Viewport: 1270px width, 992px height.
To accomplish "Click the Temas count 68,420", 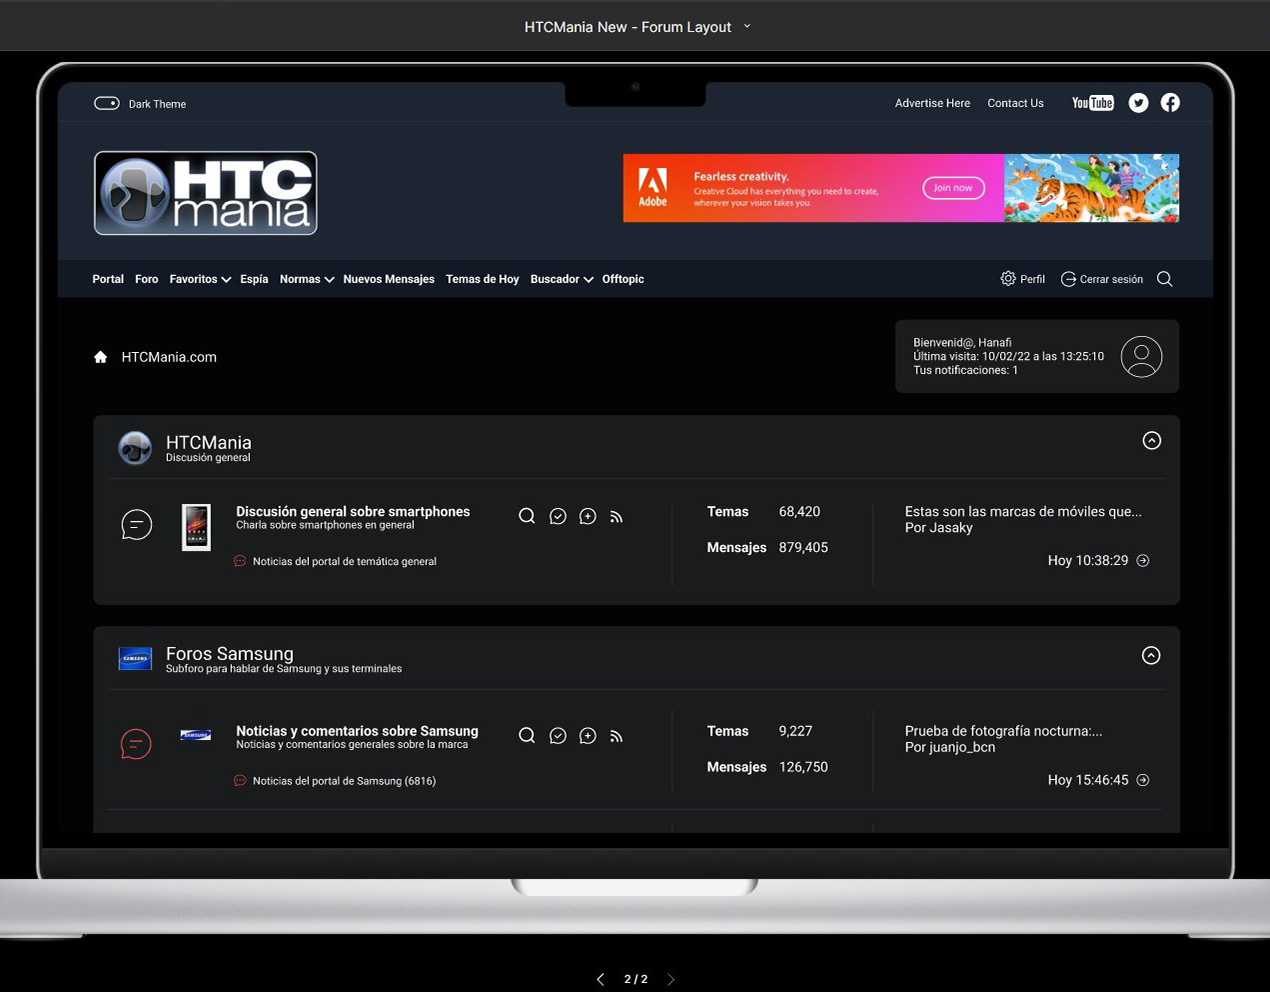I will (x=799, y=511).
